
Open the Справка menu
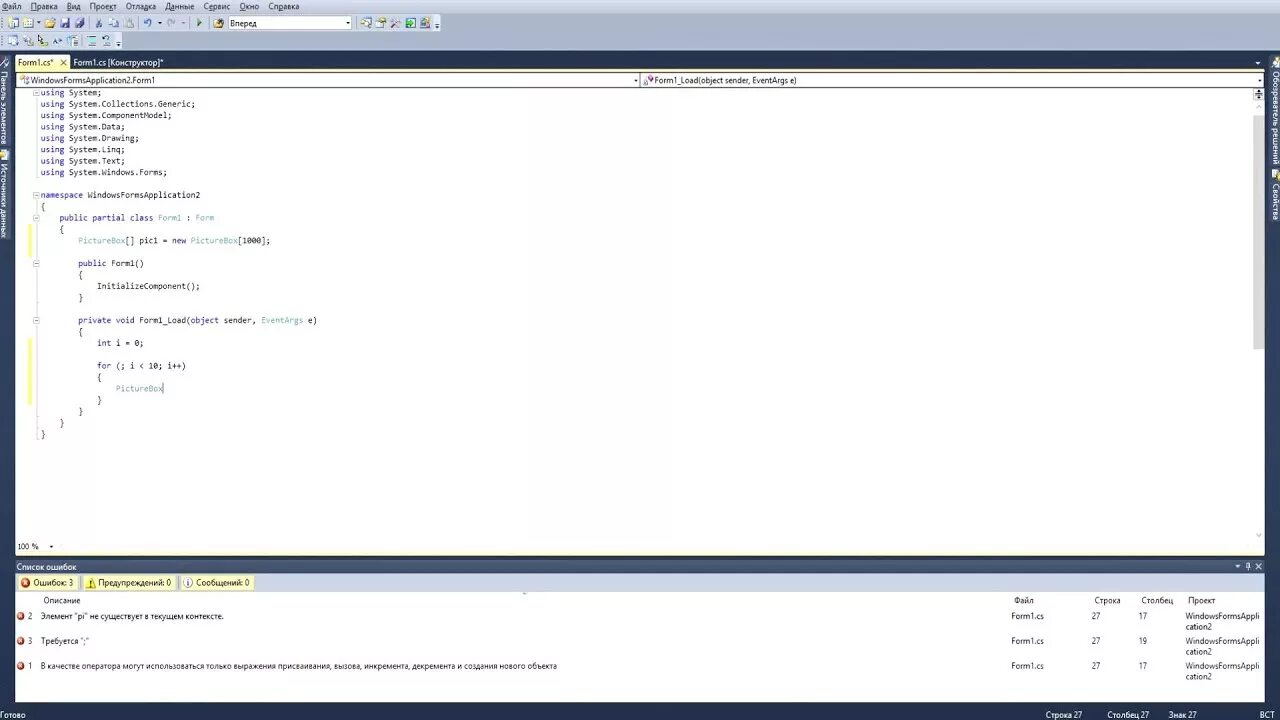pos(284,6)
